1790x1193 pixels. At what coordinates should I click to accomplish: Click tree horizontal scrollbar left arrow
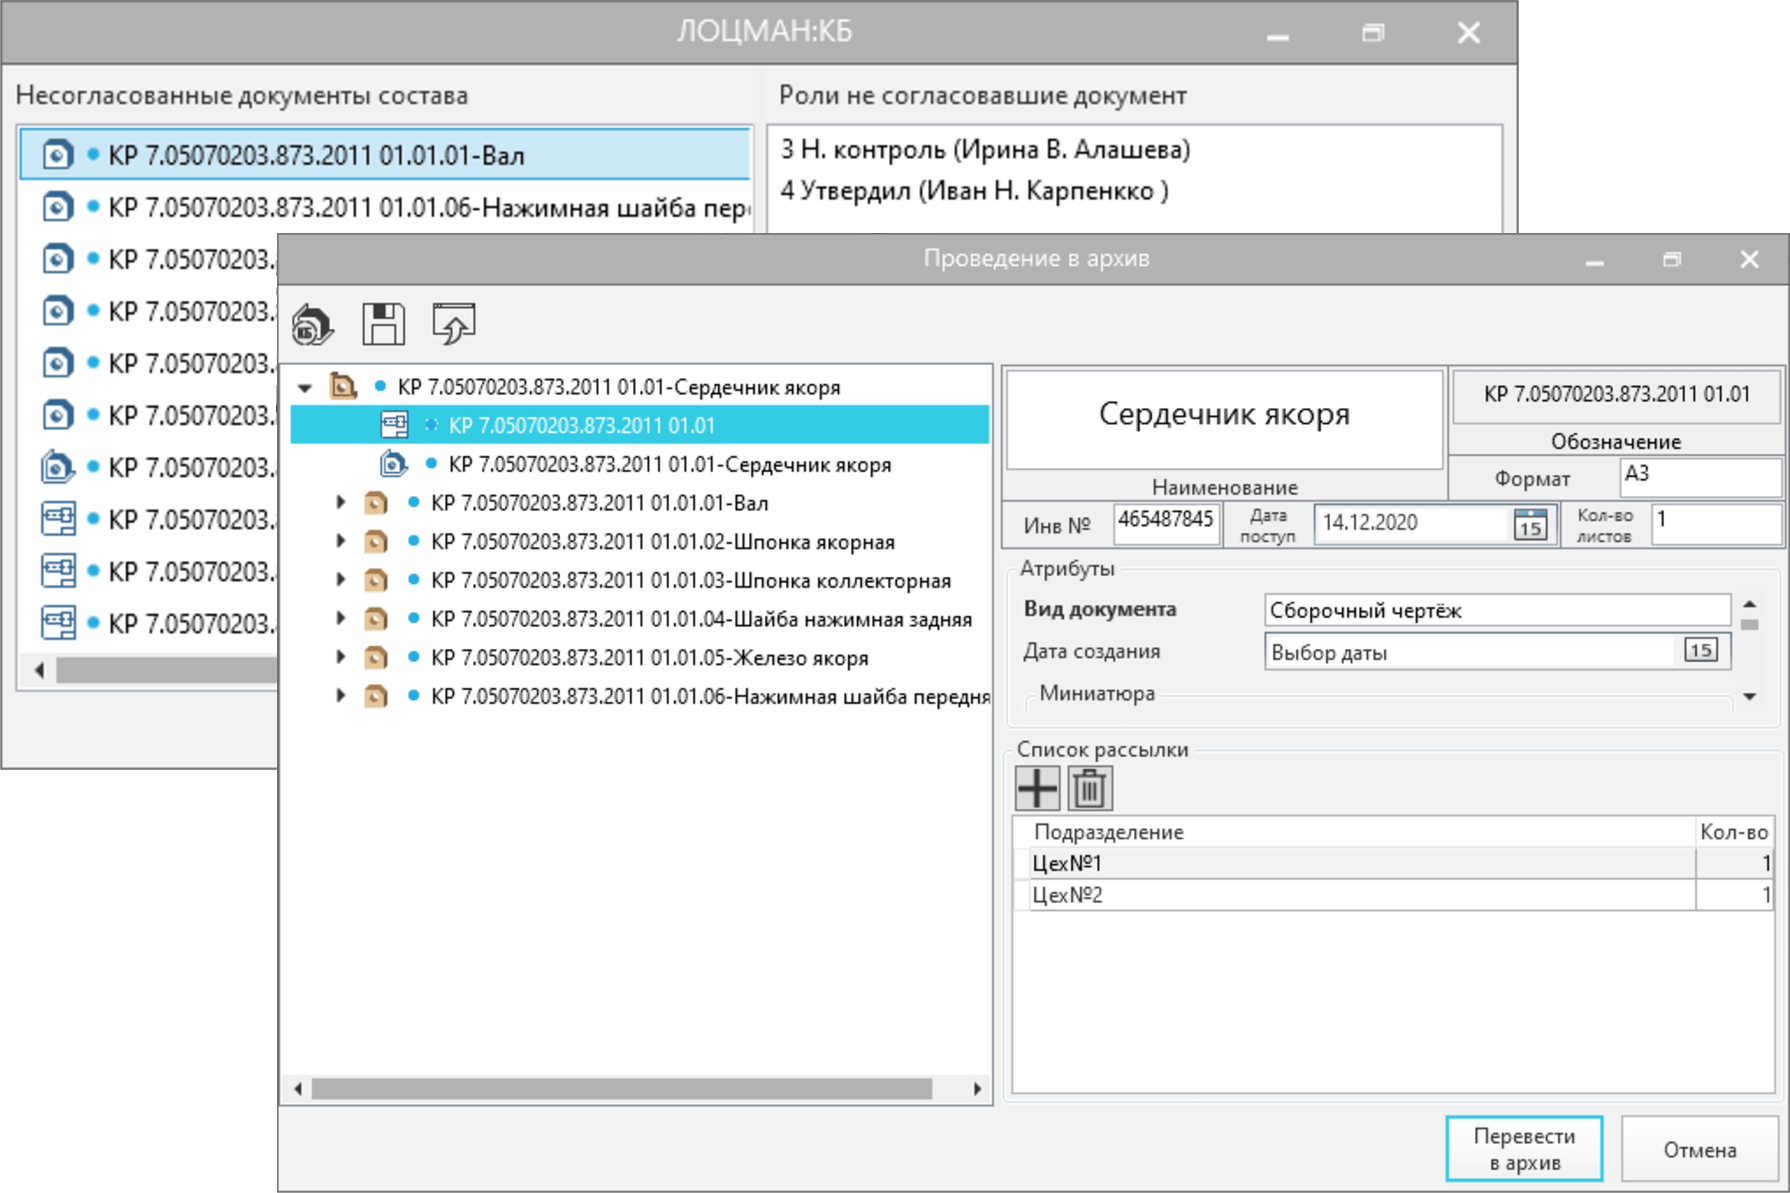coord(298,1088)
